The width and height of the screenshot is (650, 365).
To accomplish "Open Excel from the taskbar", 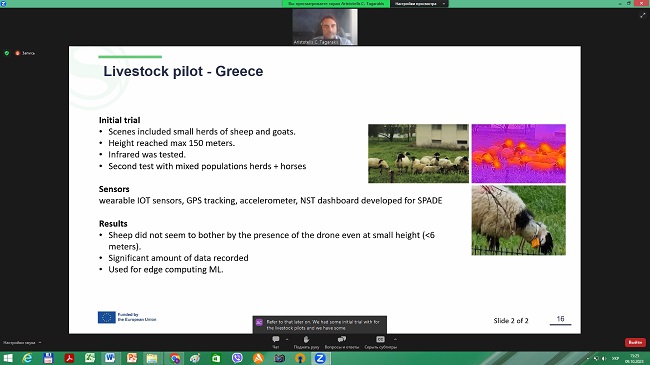I will tap(90, 358).
